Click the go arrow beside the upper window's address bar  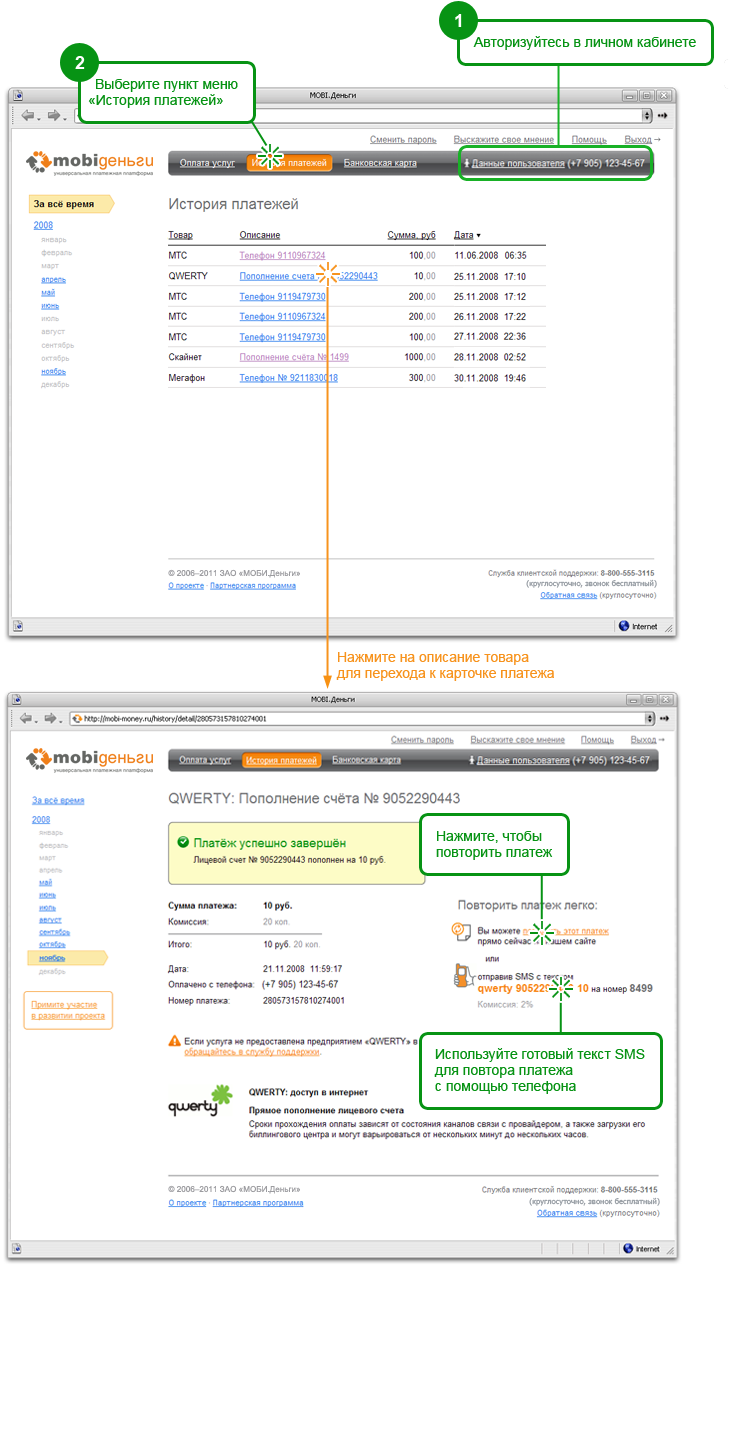pyautogui.click(x=661, y=115)
